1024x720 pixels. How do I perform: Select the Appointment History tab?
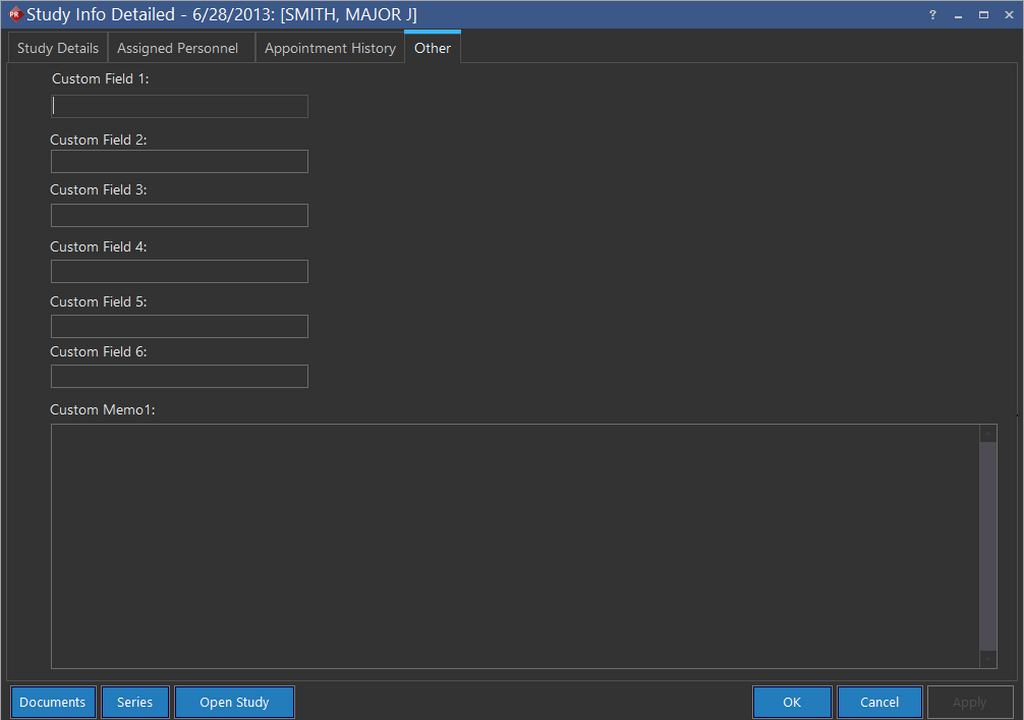330,48
